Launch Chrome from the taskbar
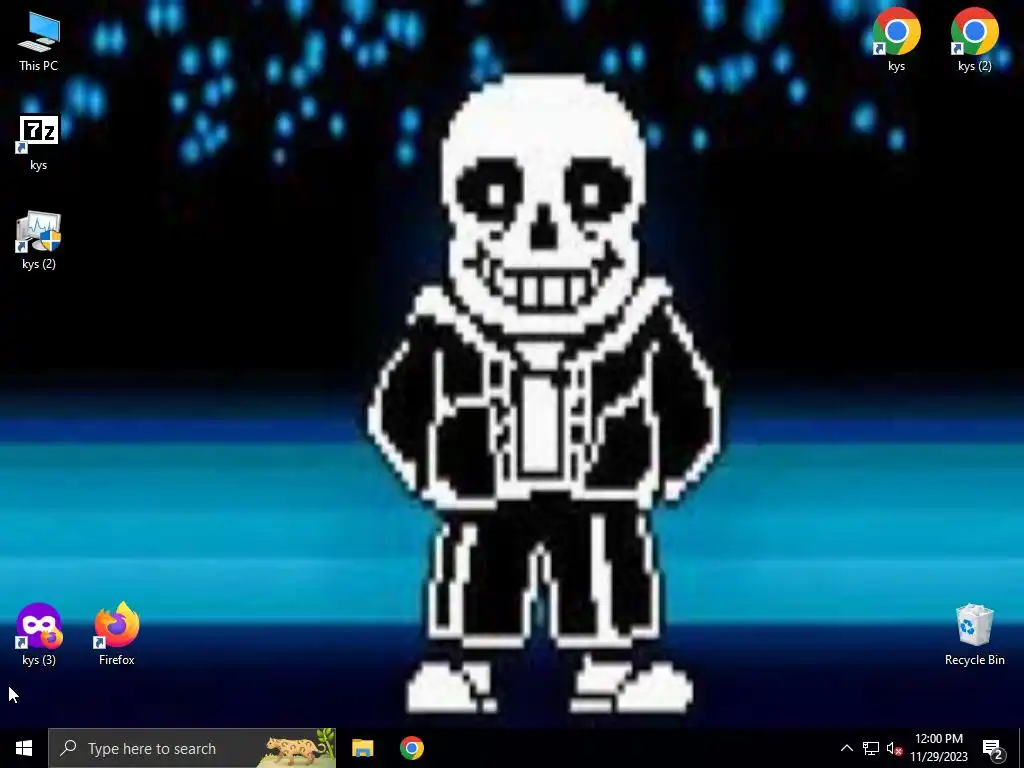This screenshot has height=768, width=1024. click(411, 748)
